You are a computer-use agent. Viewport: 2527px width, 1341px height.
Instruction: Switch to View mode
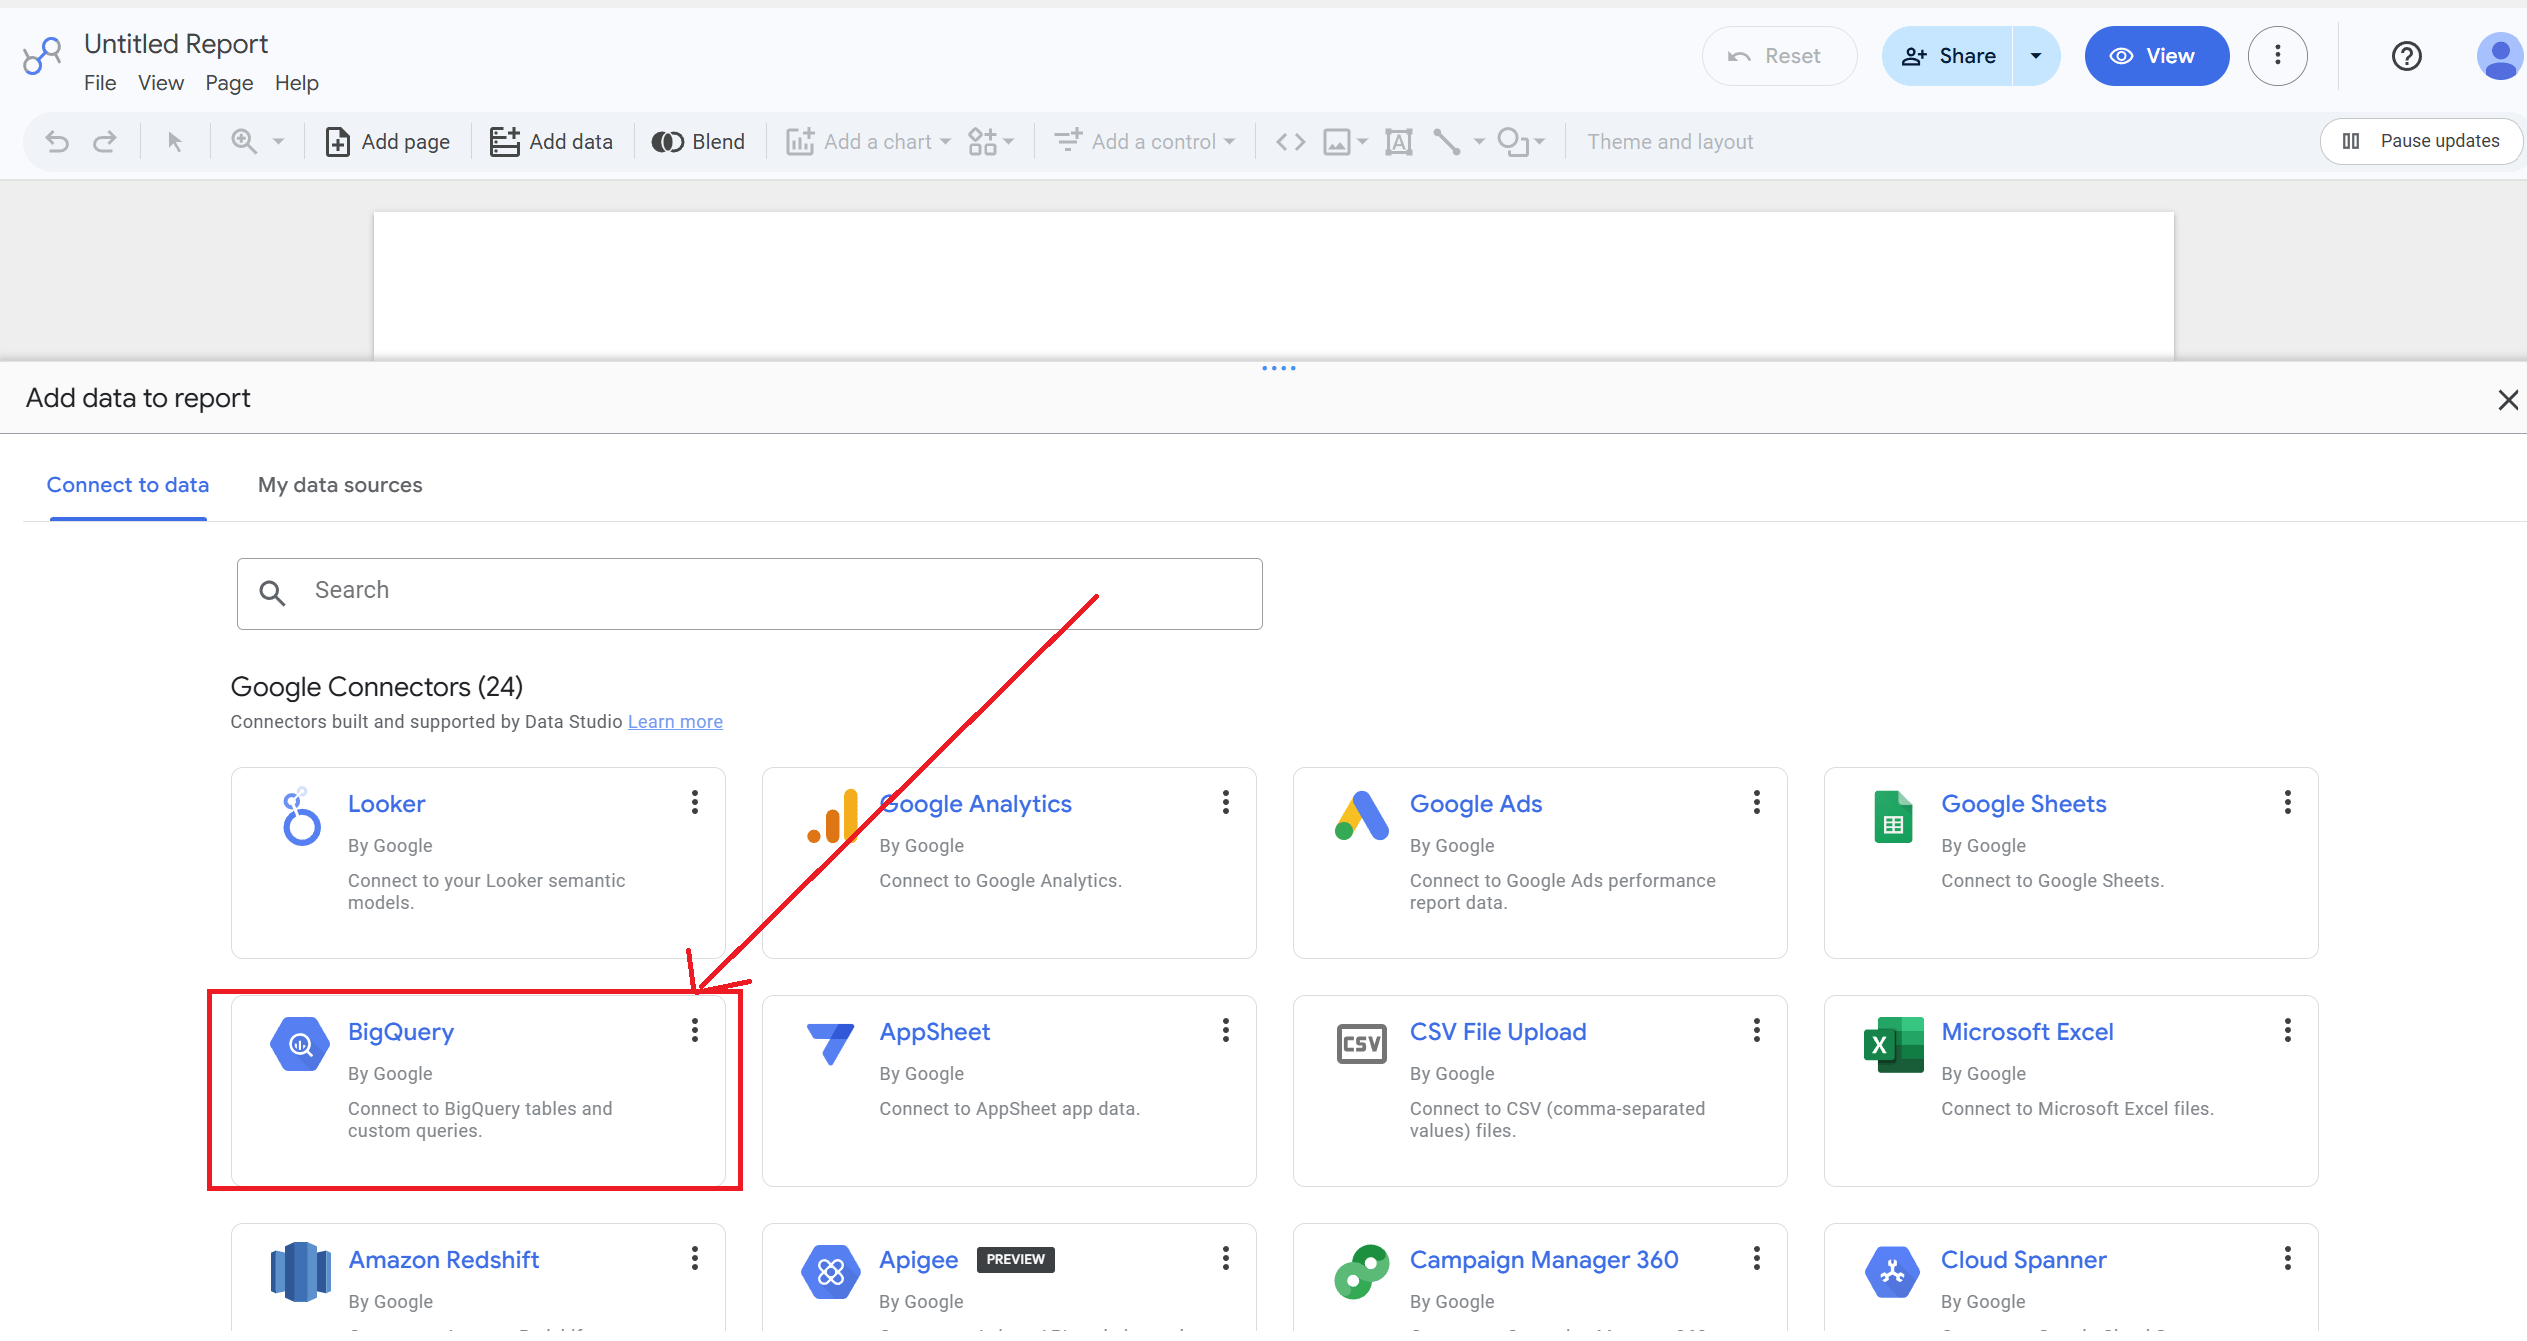tap(2156, 56)
